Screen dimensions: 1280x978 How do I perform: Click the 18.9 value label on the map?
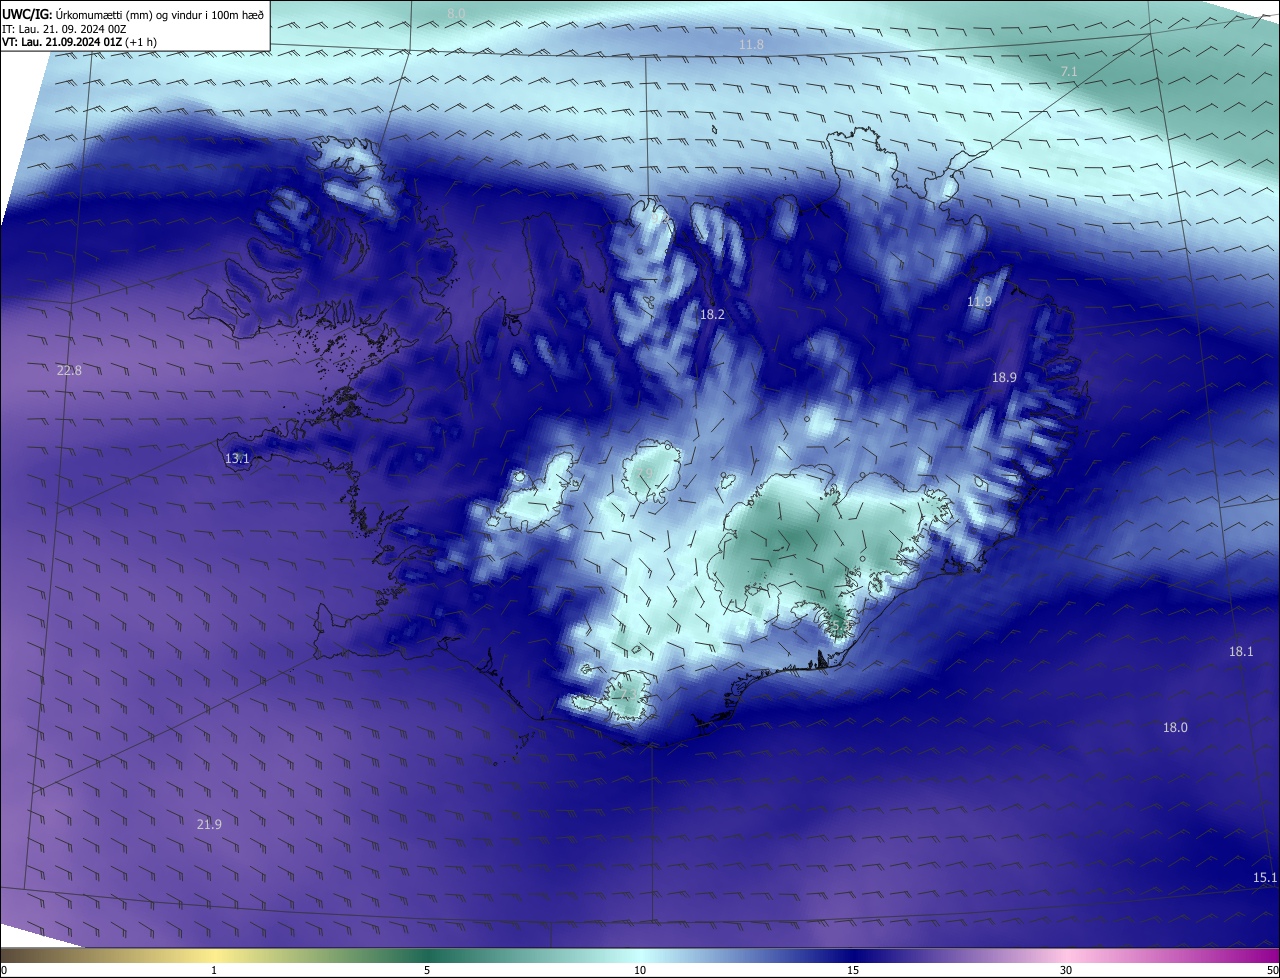[x=1004, y=377]
